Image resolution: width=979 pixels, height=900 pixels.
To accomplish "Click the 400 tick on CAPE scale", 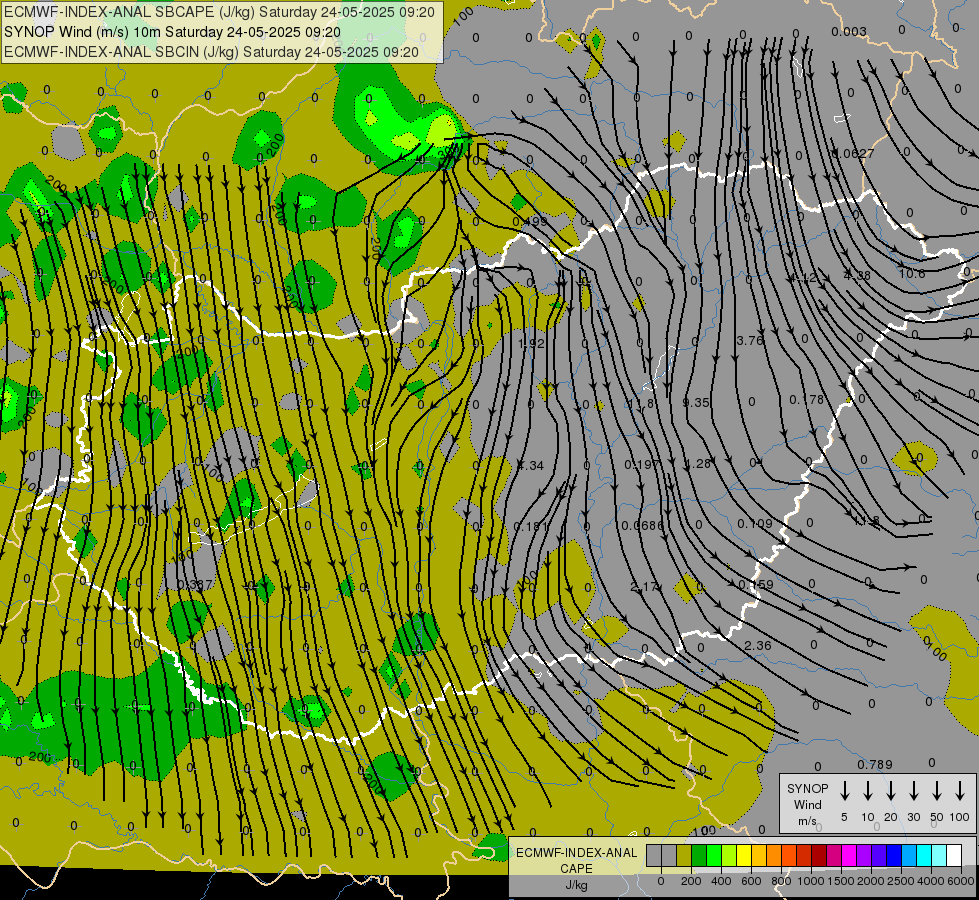I will point(721,881).
